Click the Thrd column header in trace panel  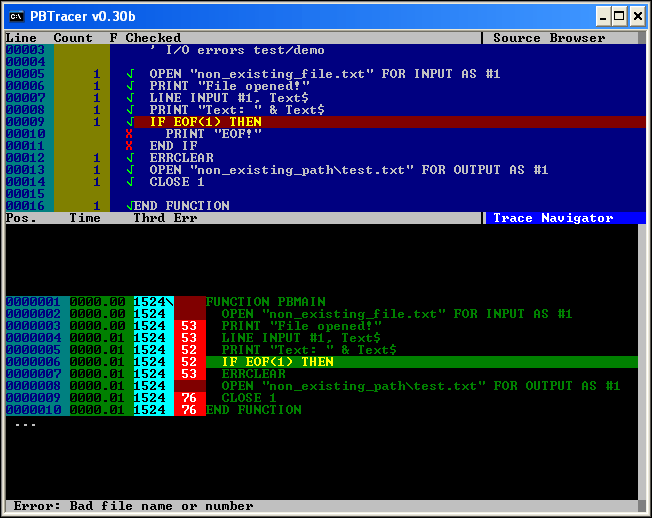point(149,218)
